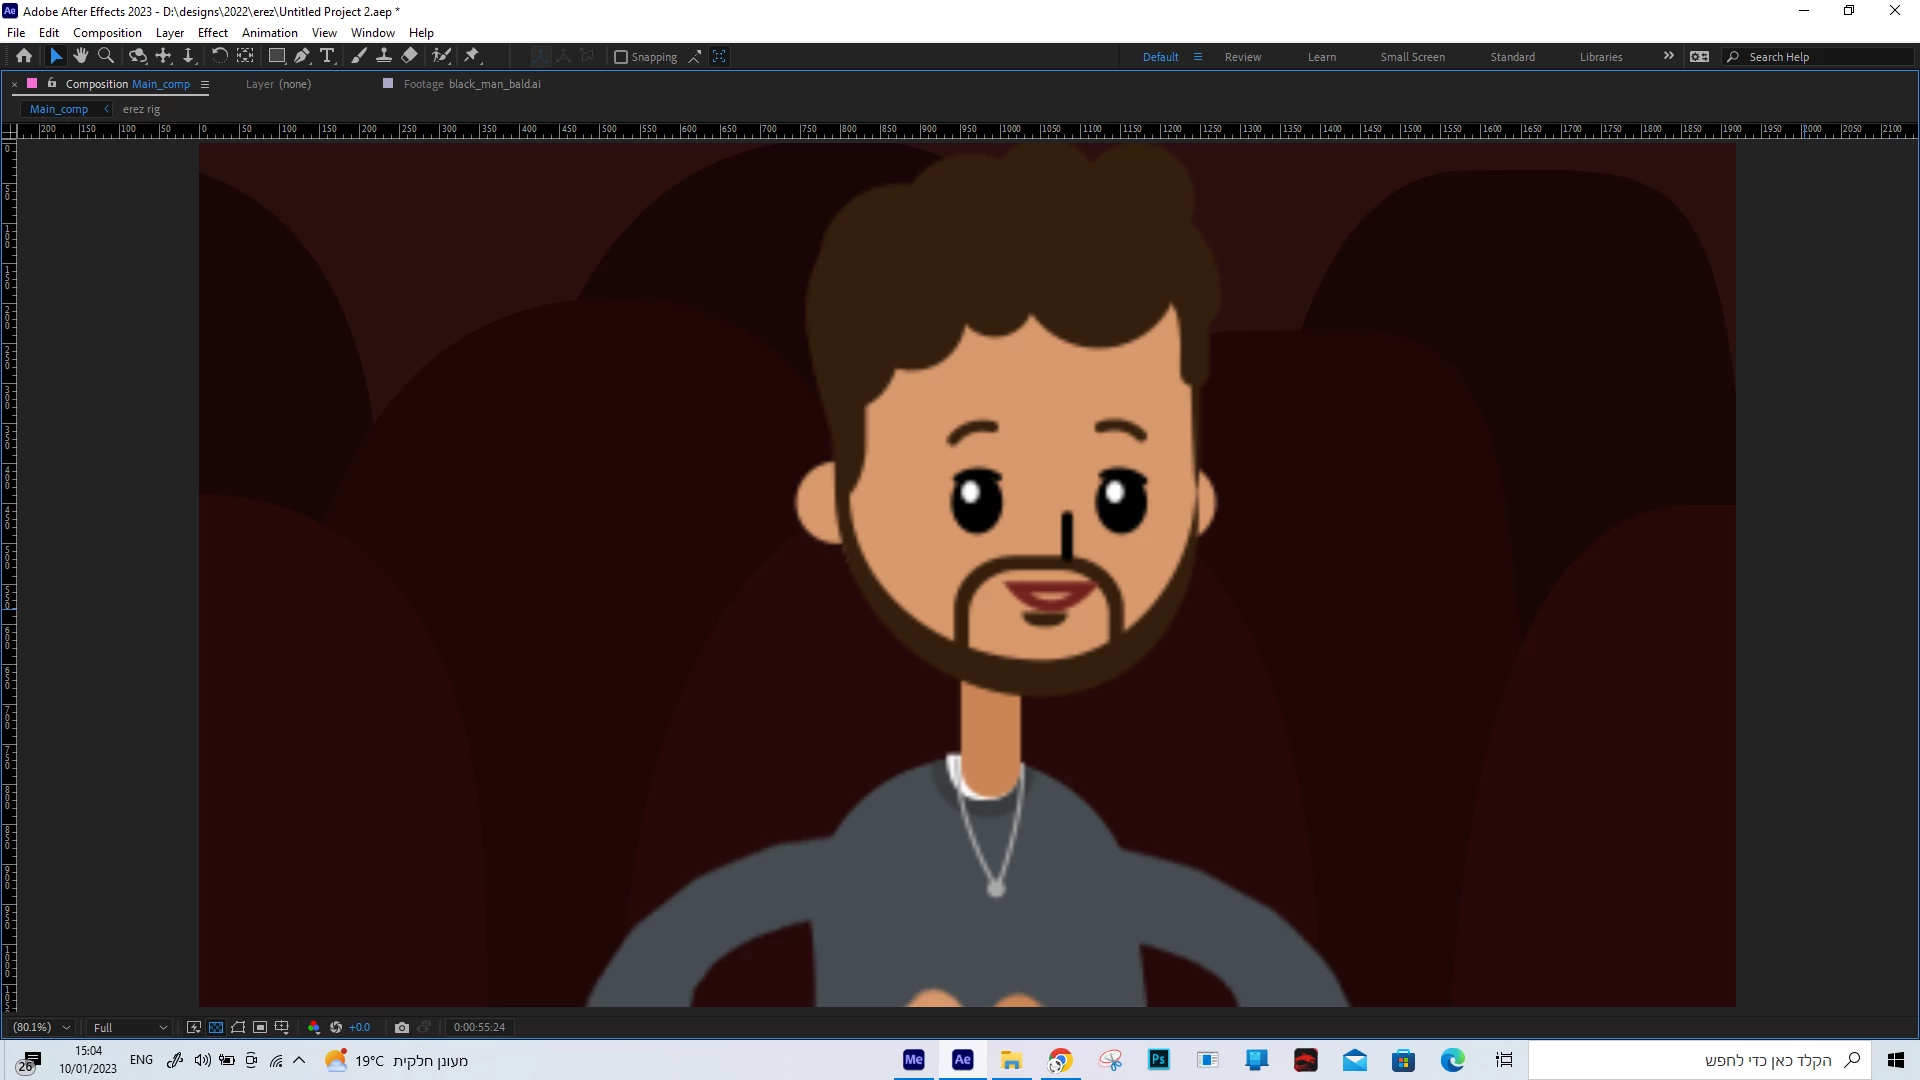Switch to the Footage black_man_bald.ai tab
This screenshot has width=1920, height=1080.
471,84
